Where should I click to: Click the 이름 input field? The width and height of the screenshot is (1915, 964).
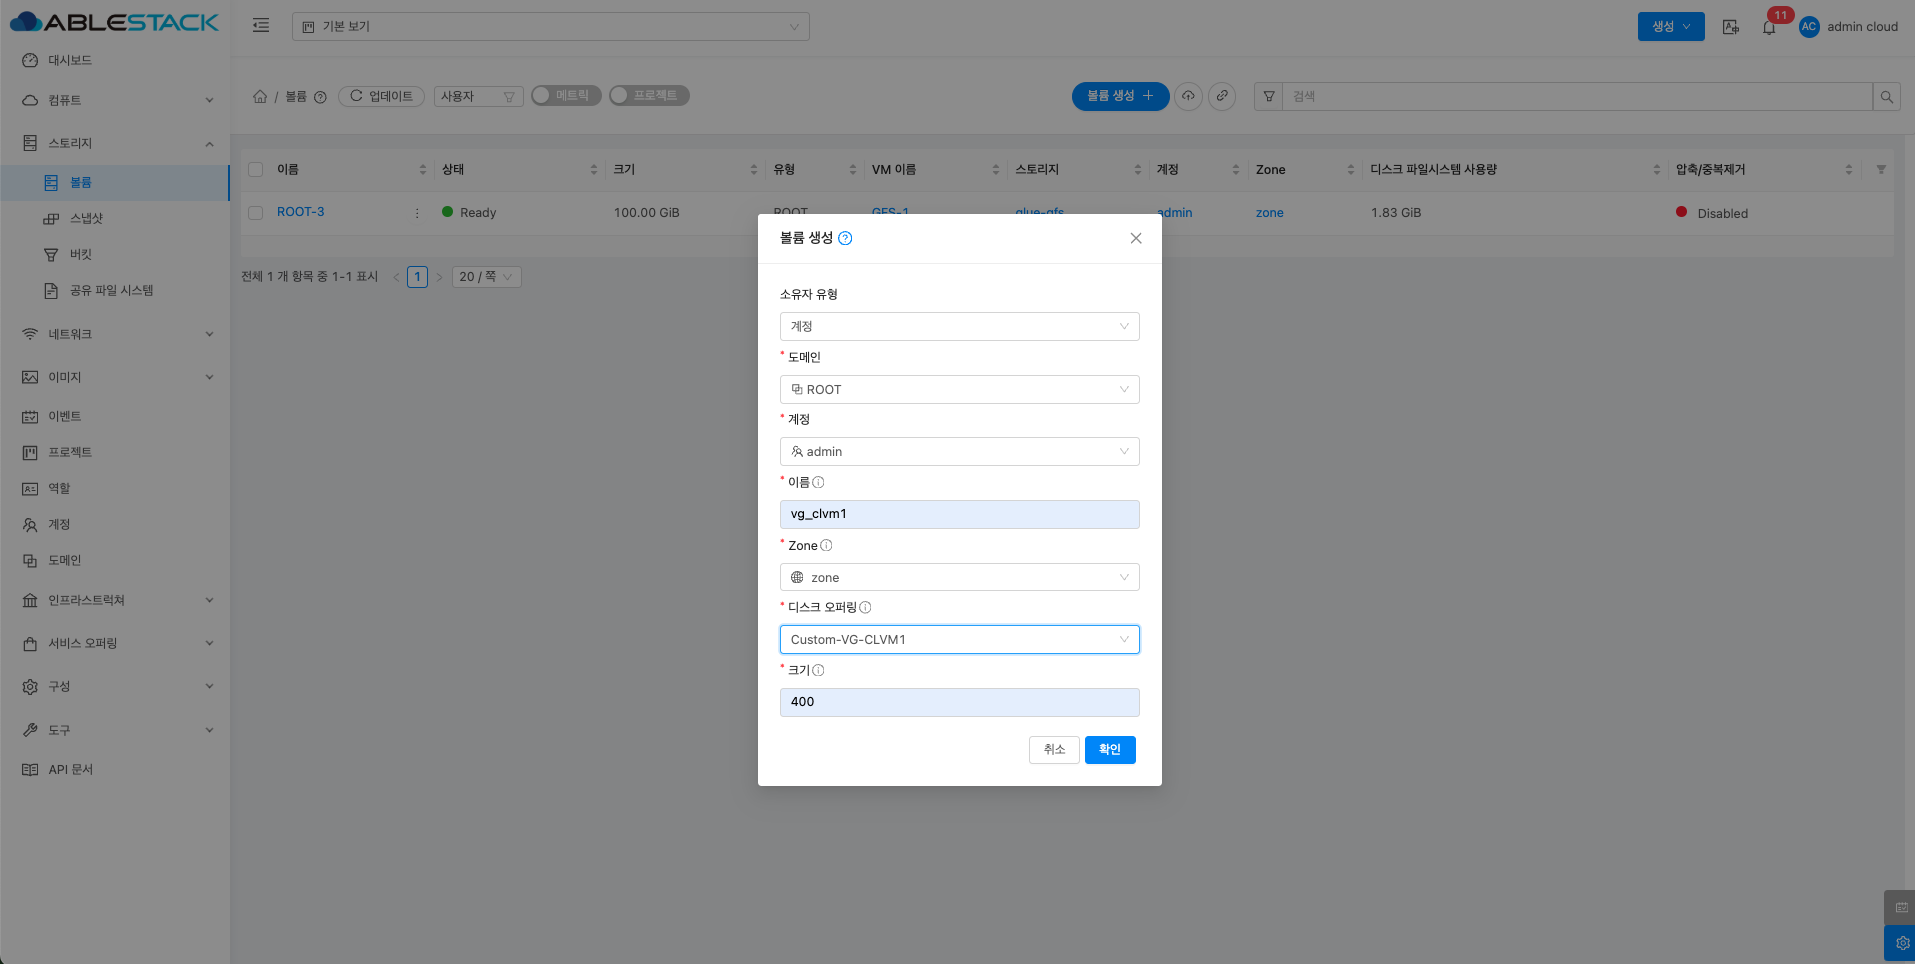click(x=958, y=515)
